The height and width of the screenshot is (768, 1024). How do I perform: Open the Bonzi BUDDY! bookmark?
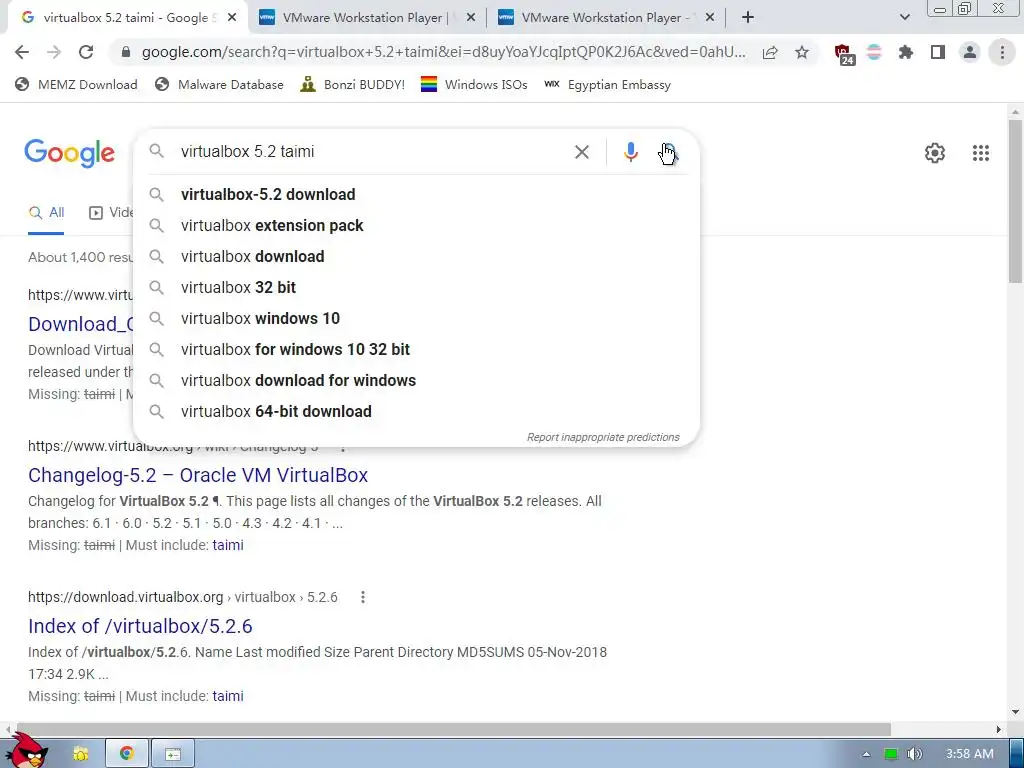(353, 84)
